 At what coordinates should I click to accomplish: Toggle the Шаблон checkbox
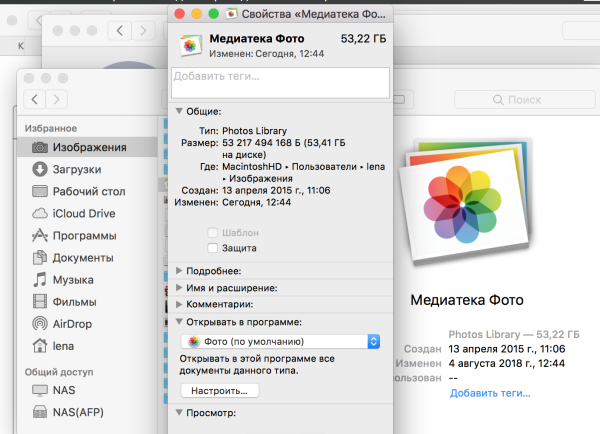(x=212, y=232)
